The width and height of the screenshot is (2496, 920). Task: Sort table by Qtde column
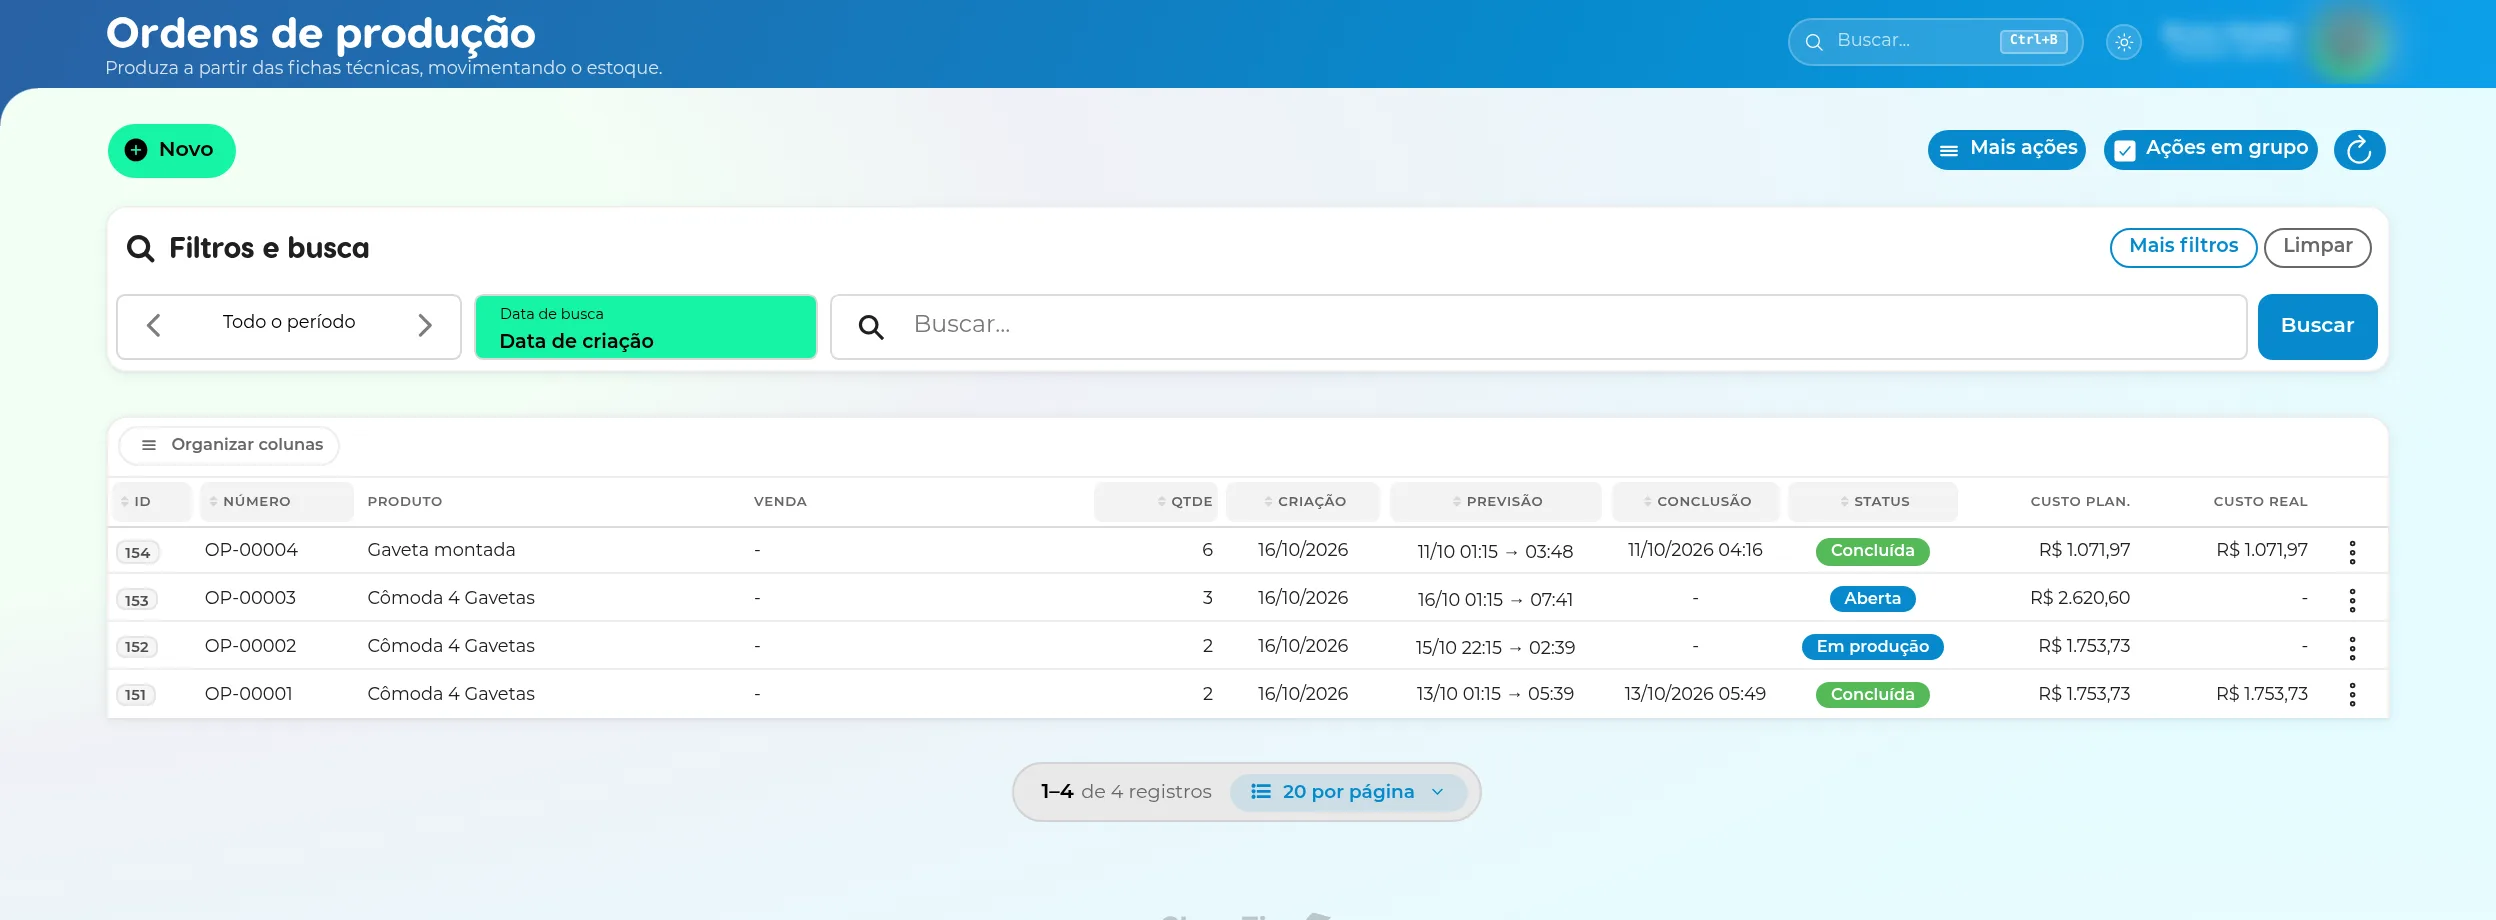click(x=1156, y=502)
